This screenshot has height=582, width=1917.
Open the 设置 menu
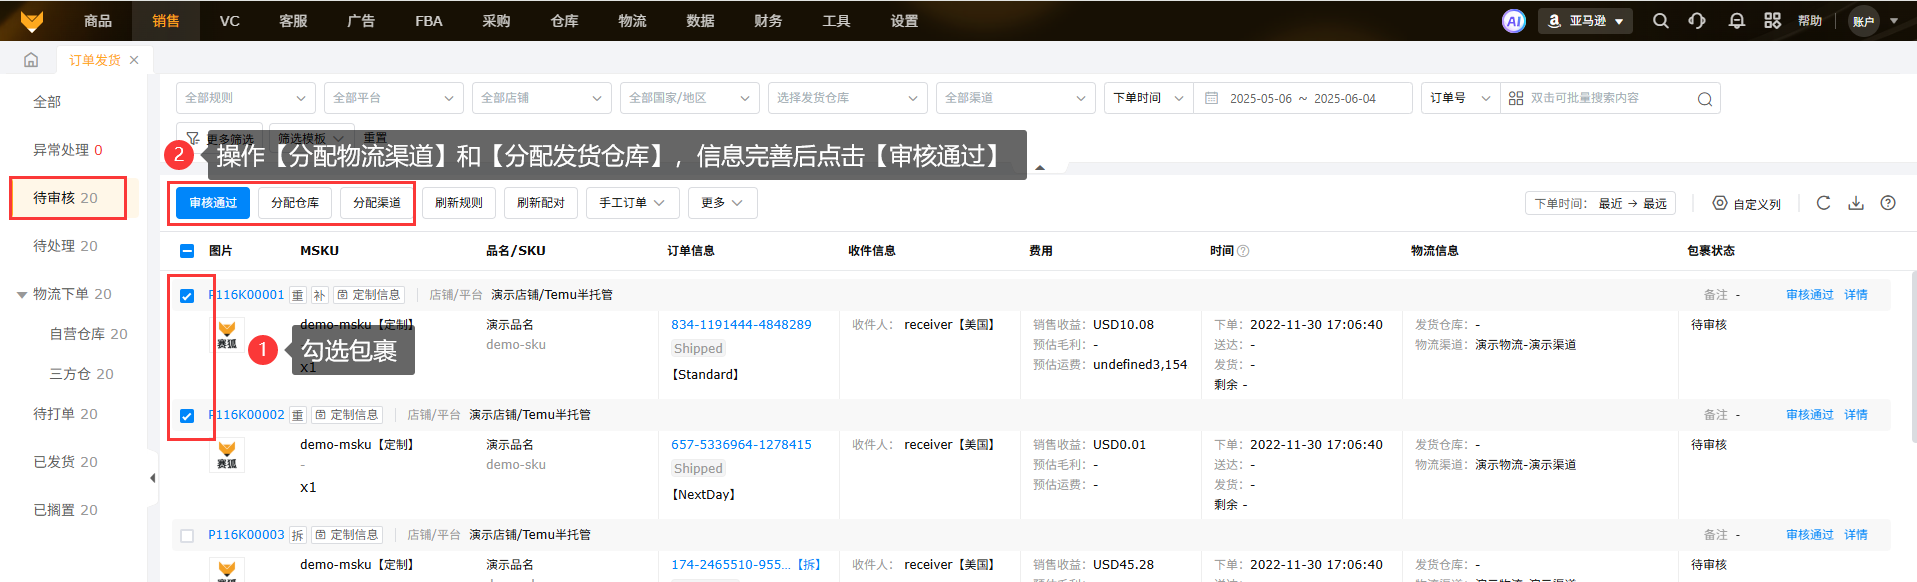point(904,20)
